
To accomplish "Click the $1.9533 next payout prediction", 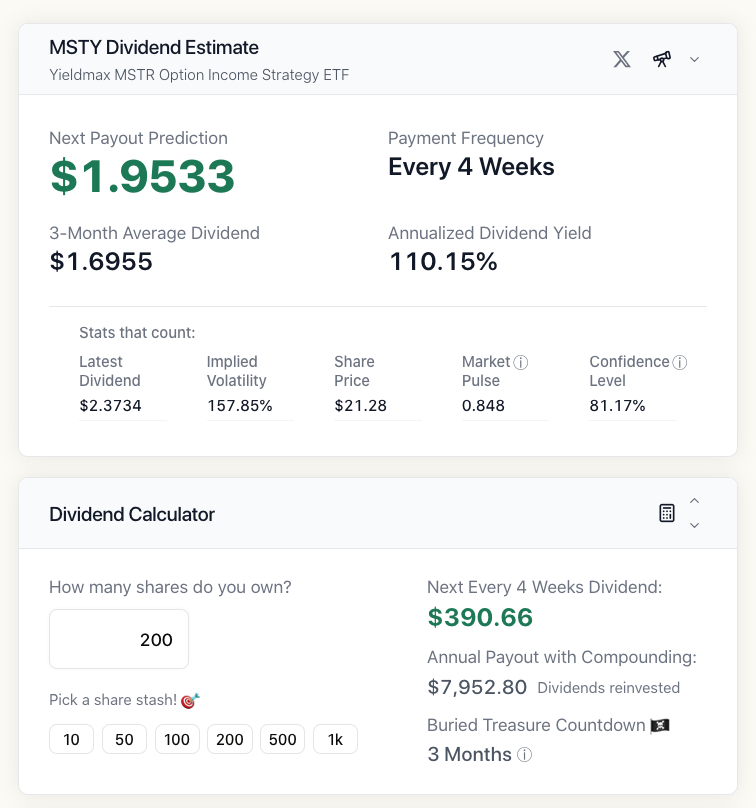I will [142, 177].
